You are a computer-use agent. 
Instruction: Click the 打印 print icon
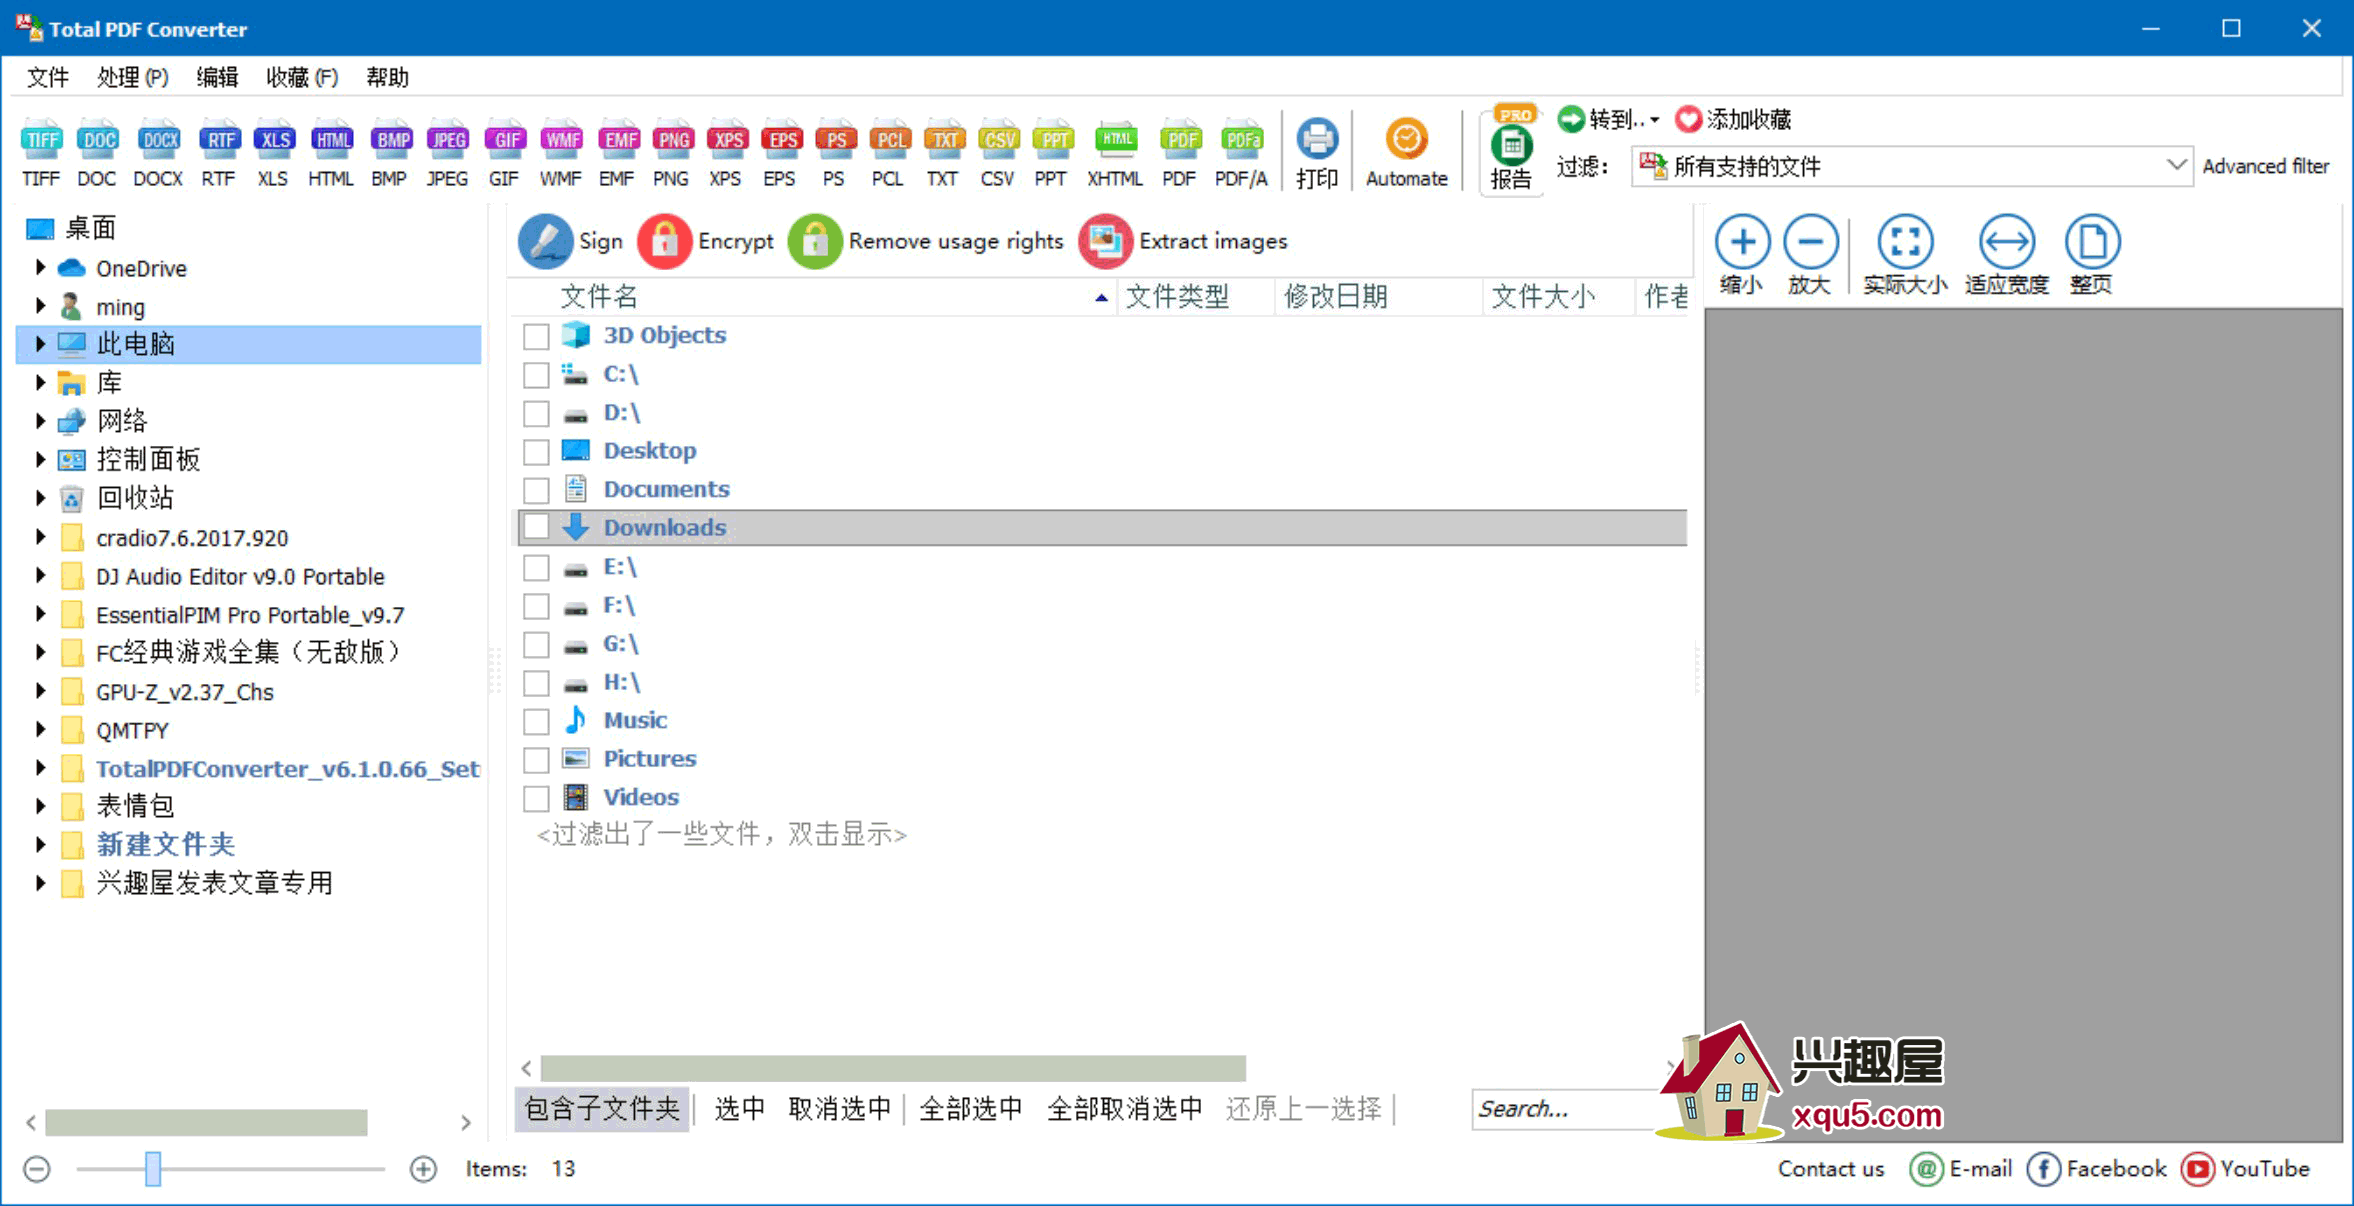[1317, 153]
